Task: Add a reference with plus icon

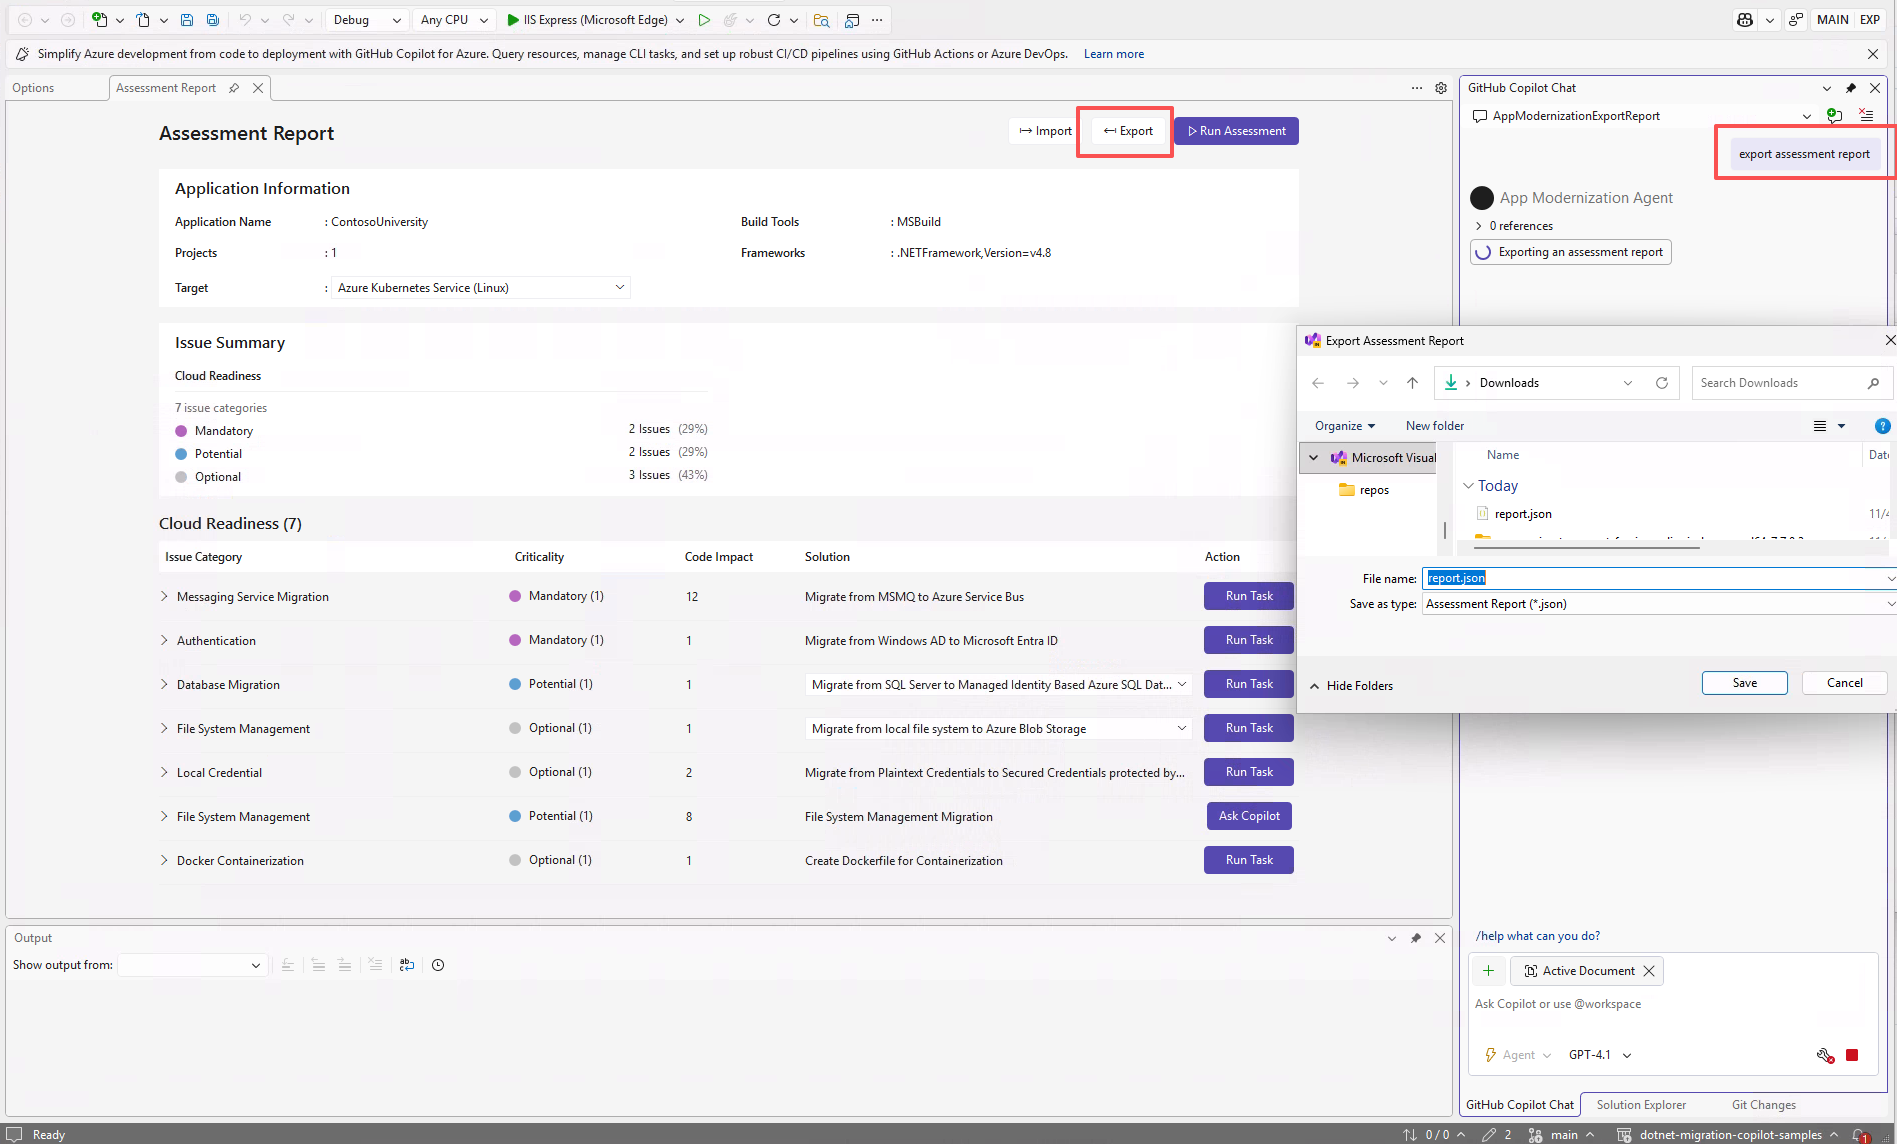Action: point(1488,971)
